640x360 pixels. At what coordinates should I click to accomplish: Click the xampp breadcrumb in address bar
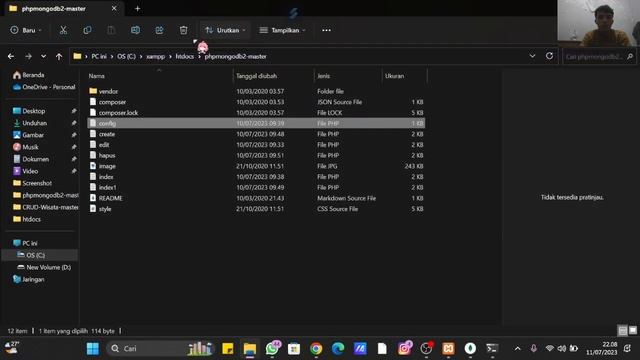tap(156, 56)
